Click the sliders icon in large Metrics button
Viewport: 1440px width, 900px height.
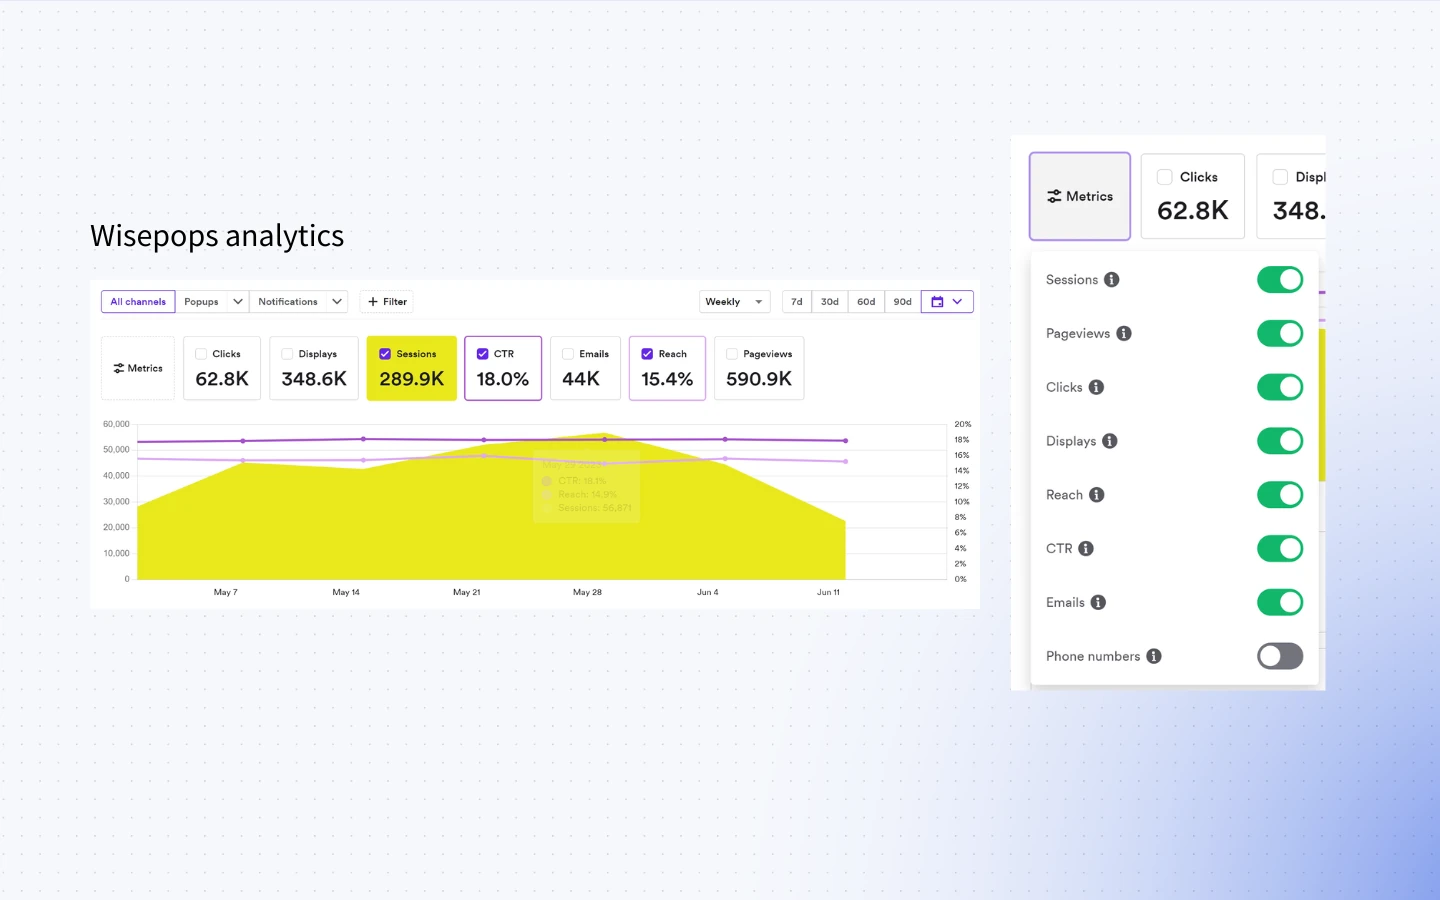coord(1054,197)
